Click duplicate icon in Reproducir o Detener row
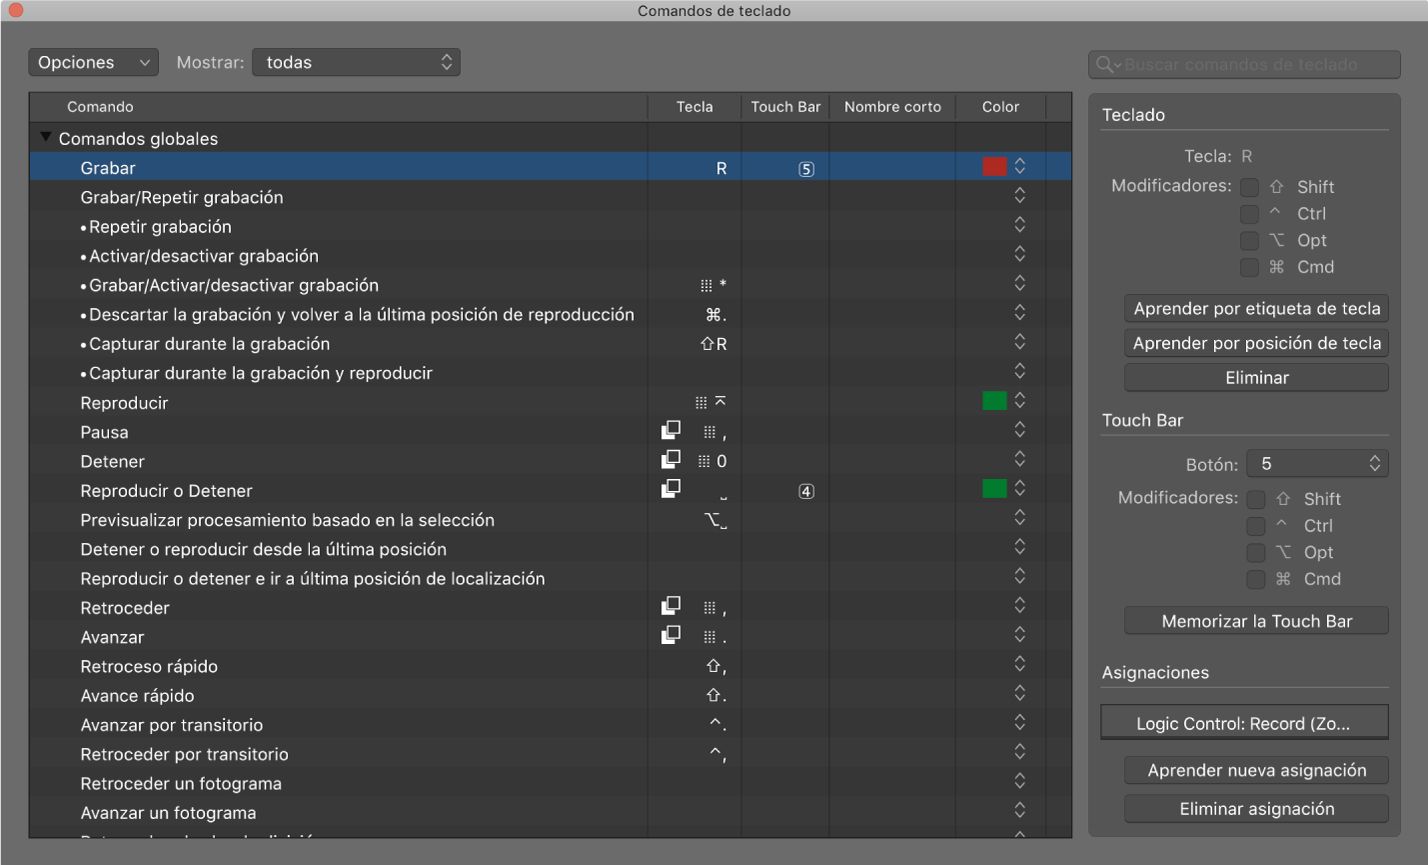1428x865 pixels. tap(671, 488)
